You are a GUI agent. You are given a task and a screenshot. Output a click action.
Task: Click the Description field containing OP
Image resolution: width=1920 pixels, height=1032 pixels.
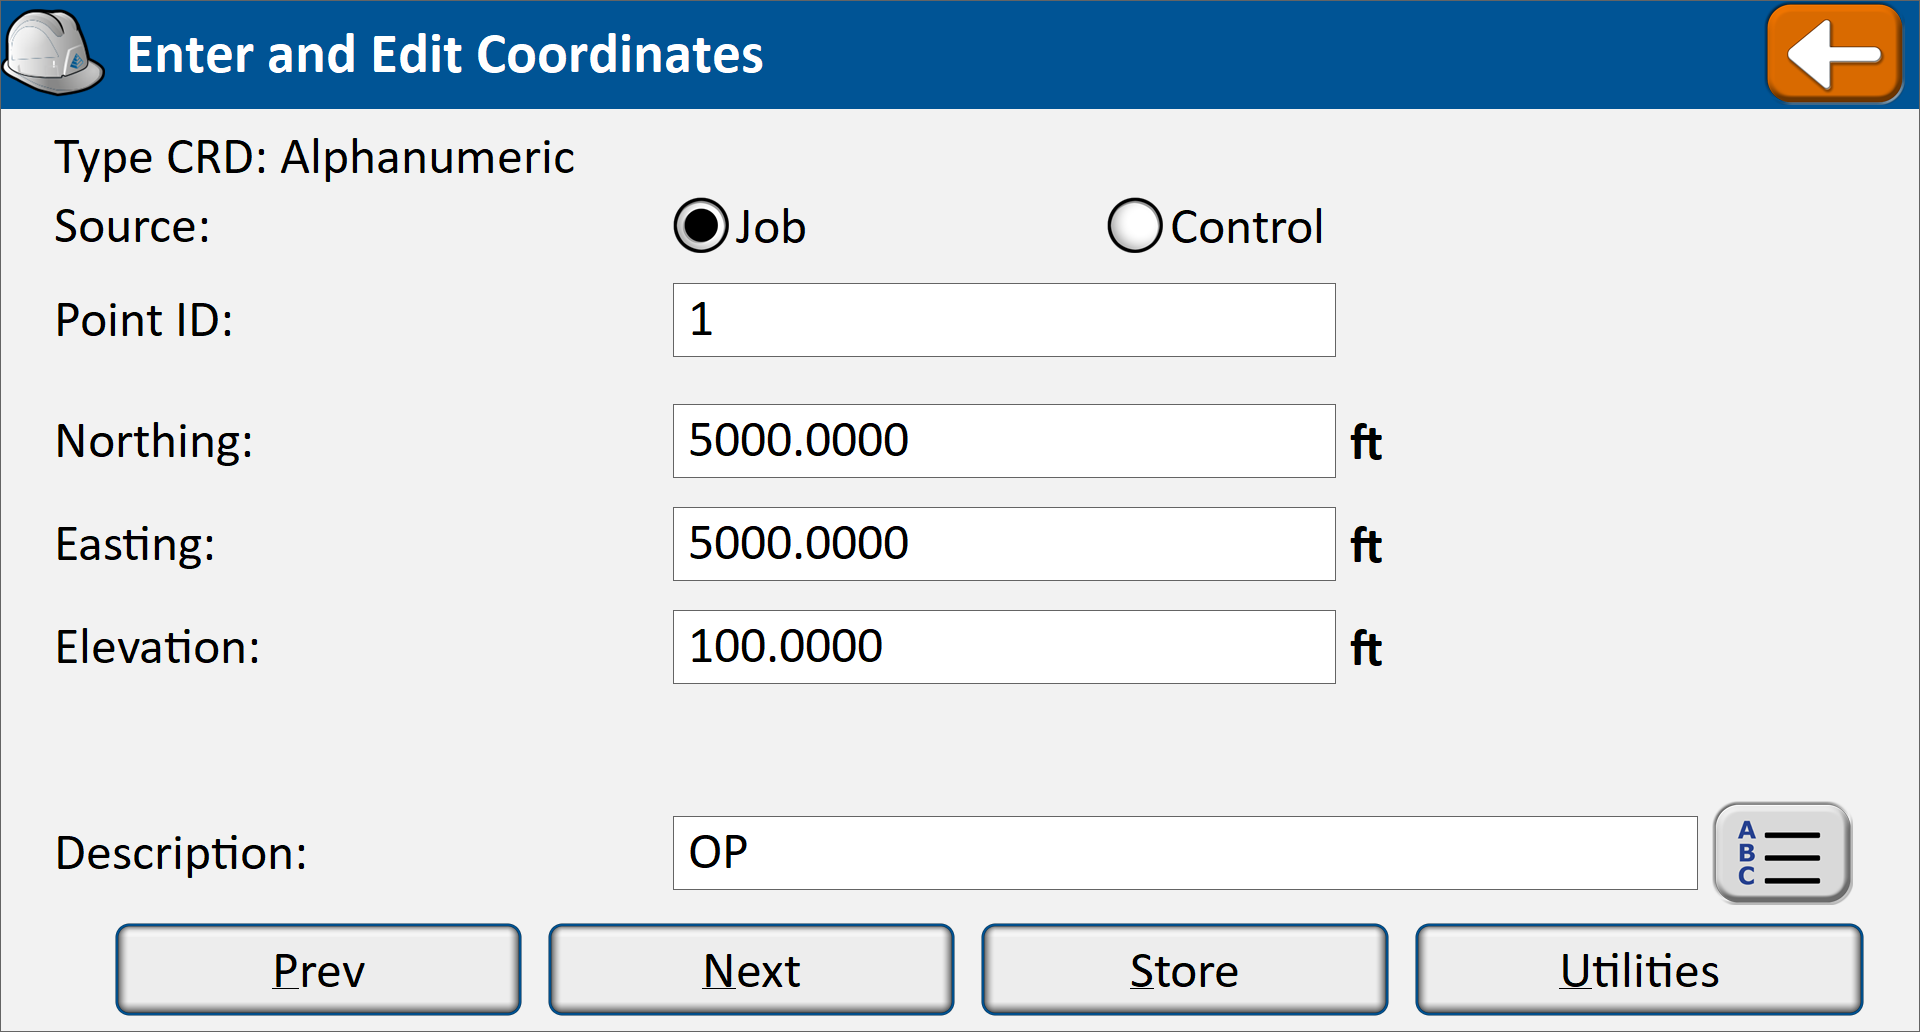[x=1185, y=853]
